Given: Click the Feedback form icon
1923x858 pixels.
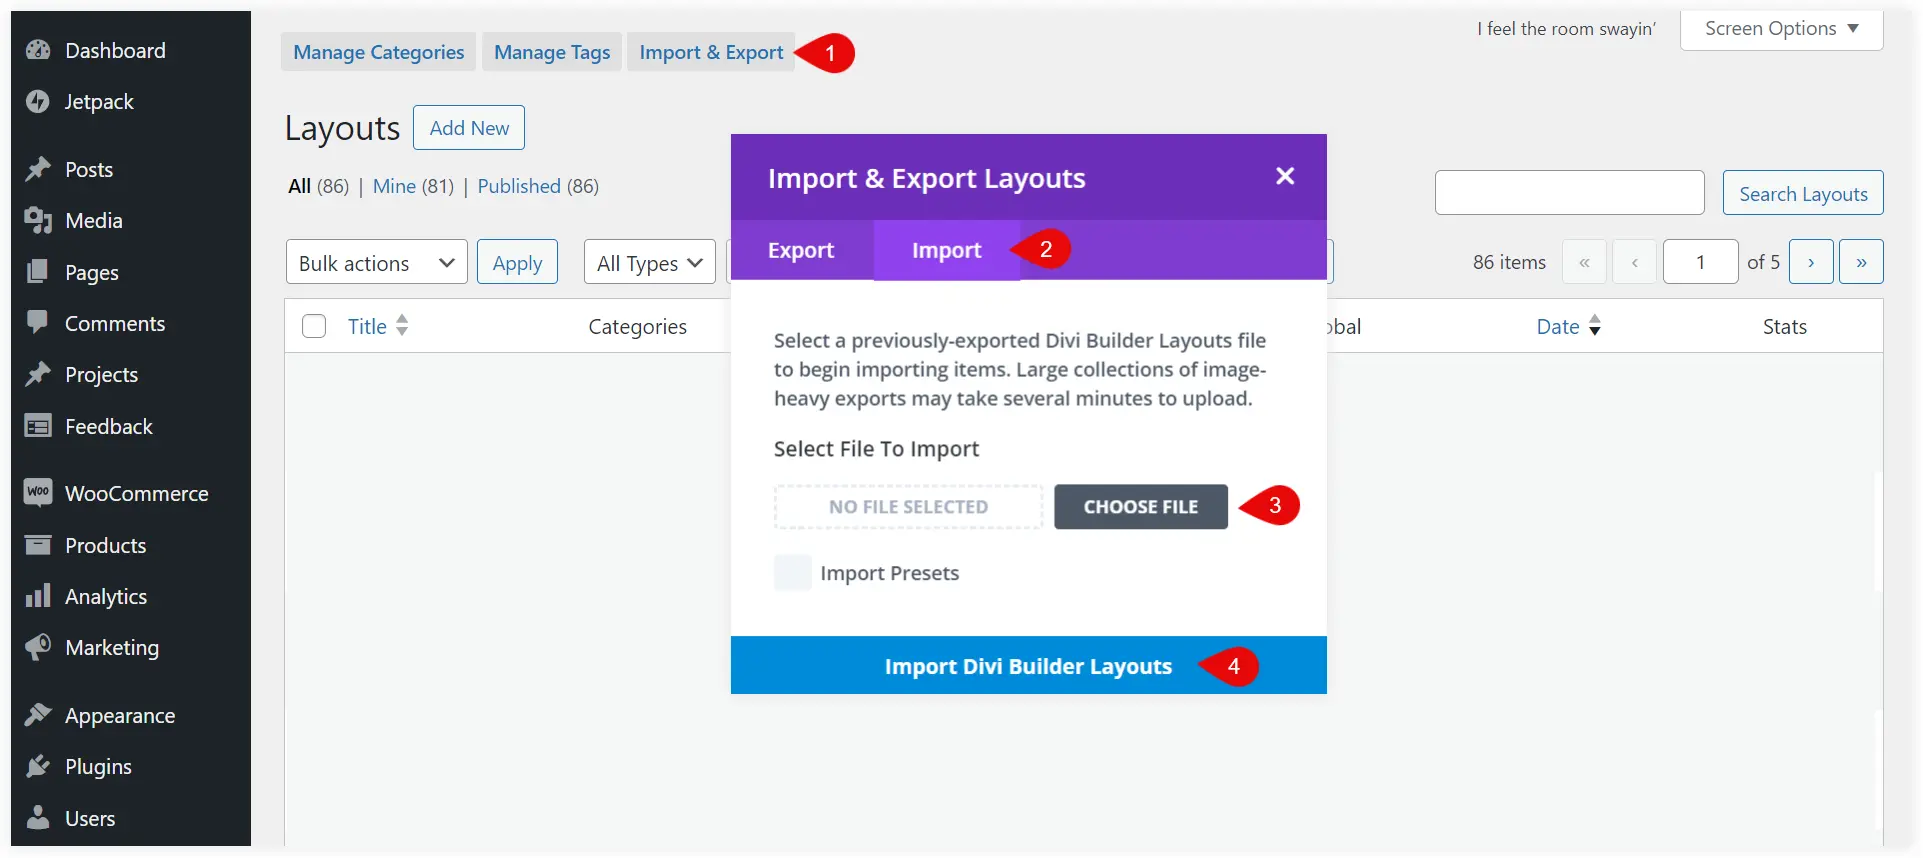Looking at the screenshot, I should pyautogui.click(x=38, y=426).
